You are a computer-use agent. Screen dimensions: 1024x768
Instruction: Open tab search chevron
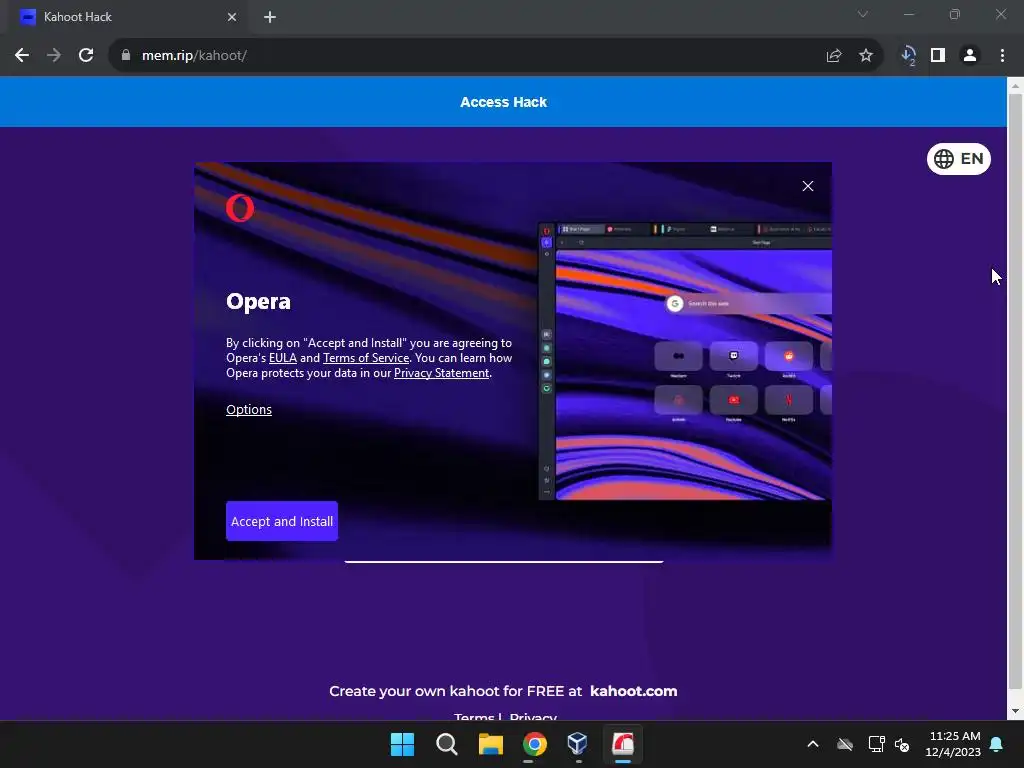(x=863, y=14)
